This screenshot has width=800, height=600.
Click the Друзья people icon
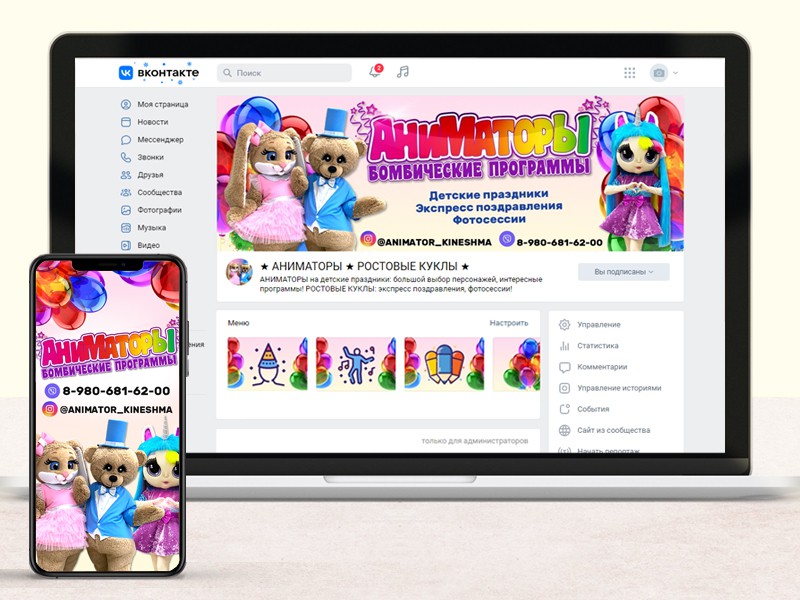(x=126, y=174)
